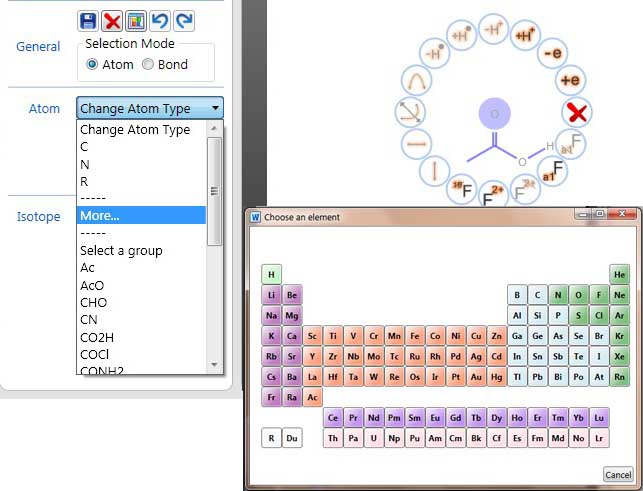The image size is (643, 491).
Task: Pick silicon Si in periodic table
Action: click(538, 315)
